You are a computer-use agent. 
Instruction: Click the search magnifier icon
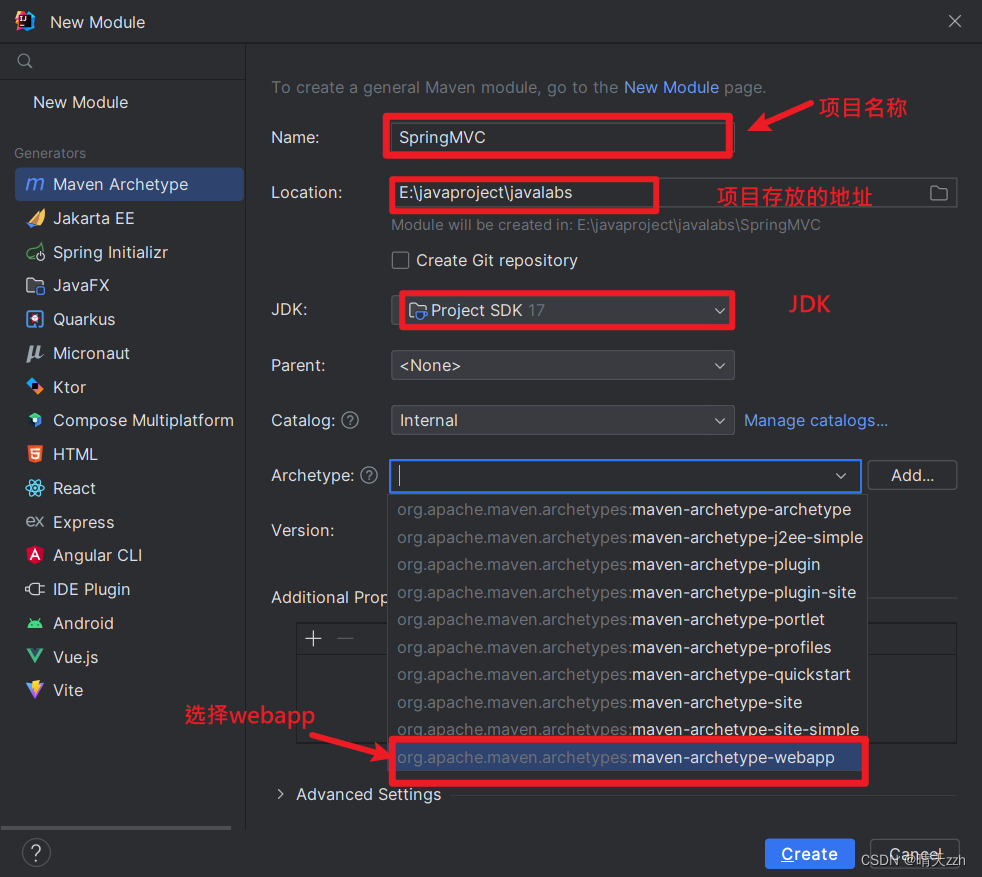click(x=24, y=61)
